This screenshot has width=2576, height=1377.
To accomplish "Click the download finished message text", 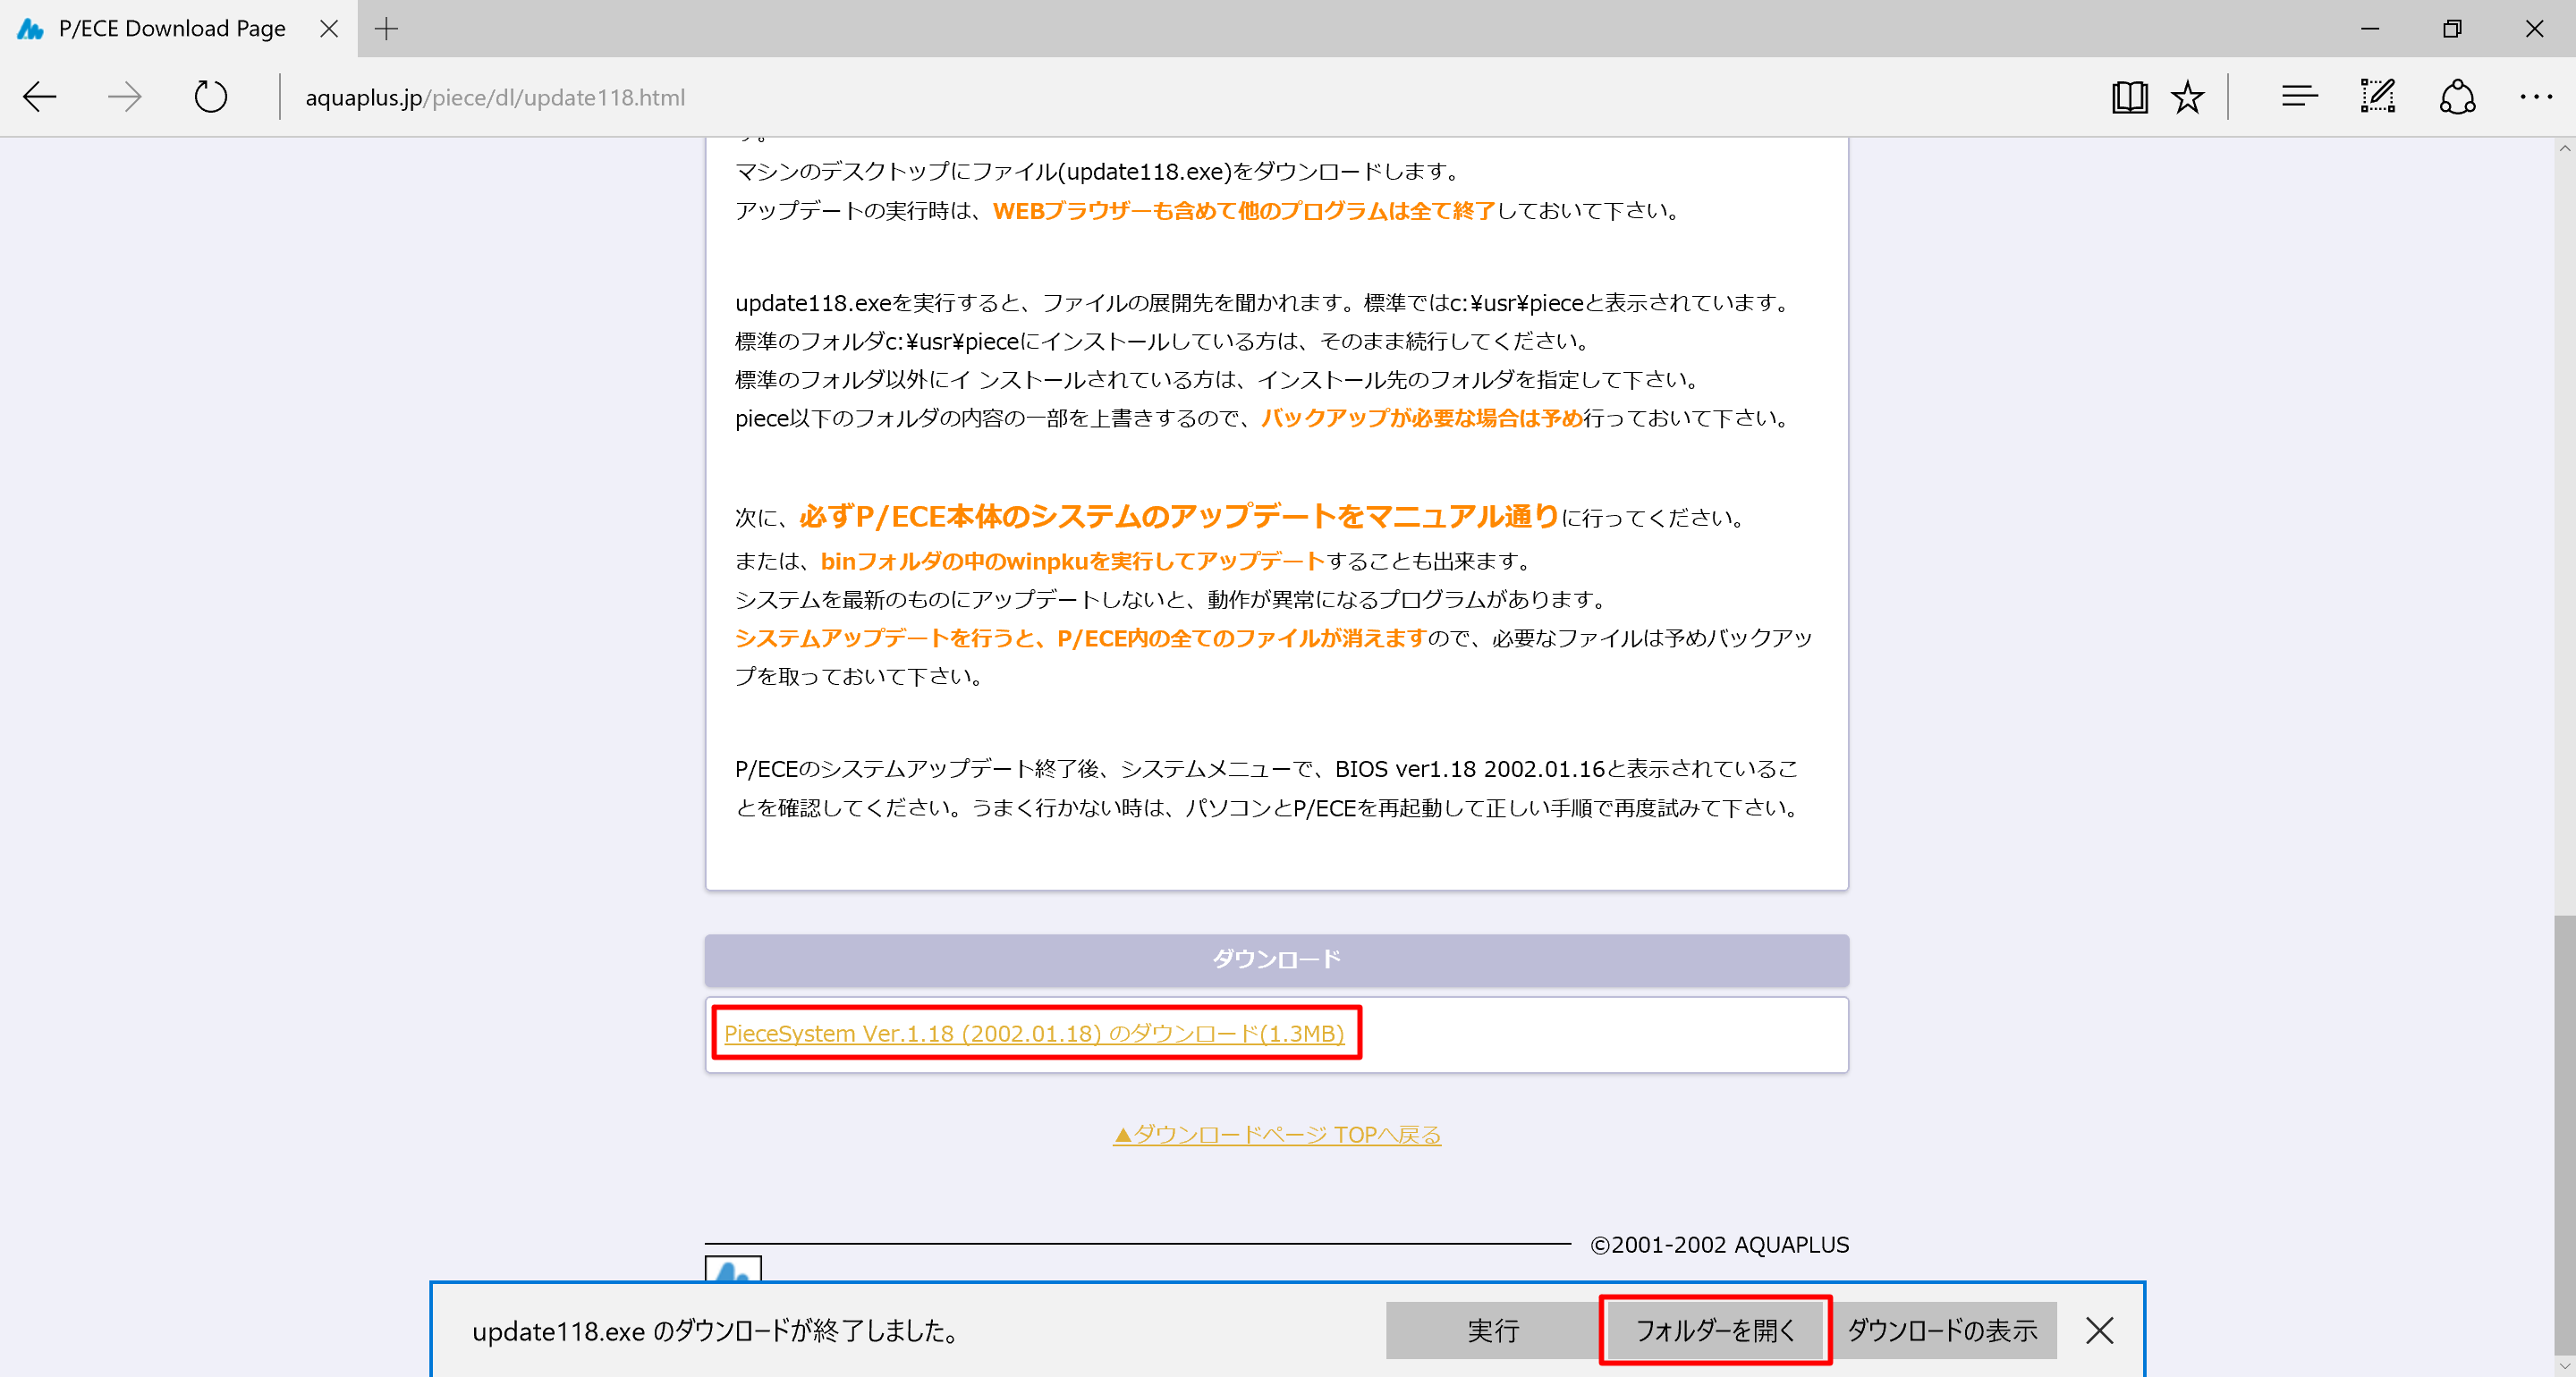I will (x=717, y=1331).
